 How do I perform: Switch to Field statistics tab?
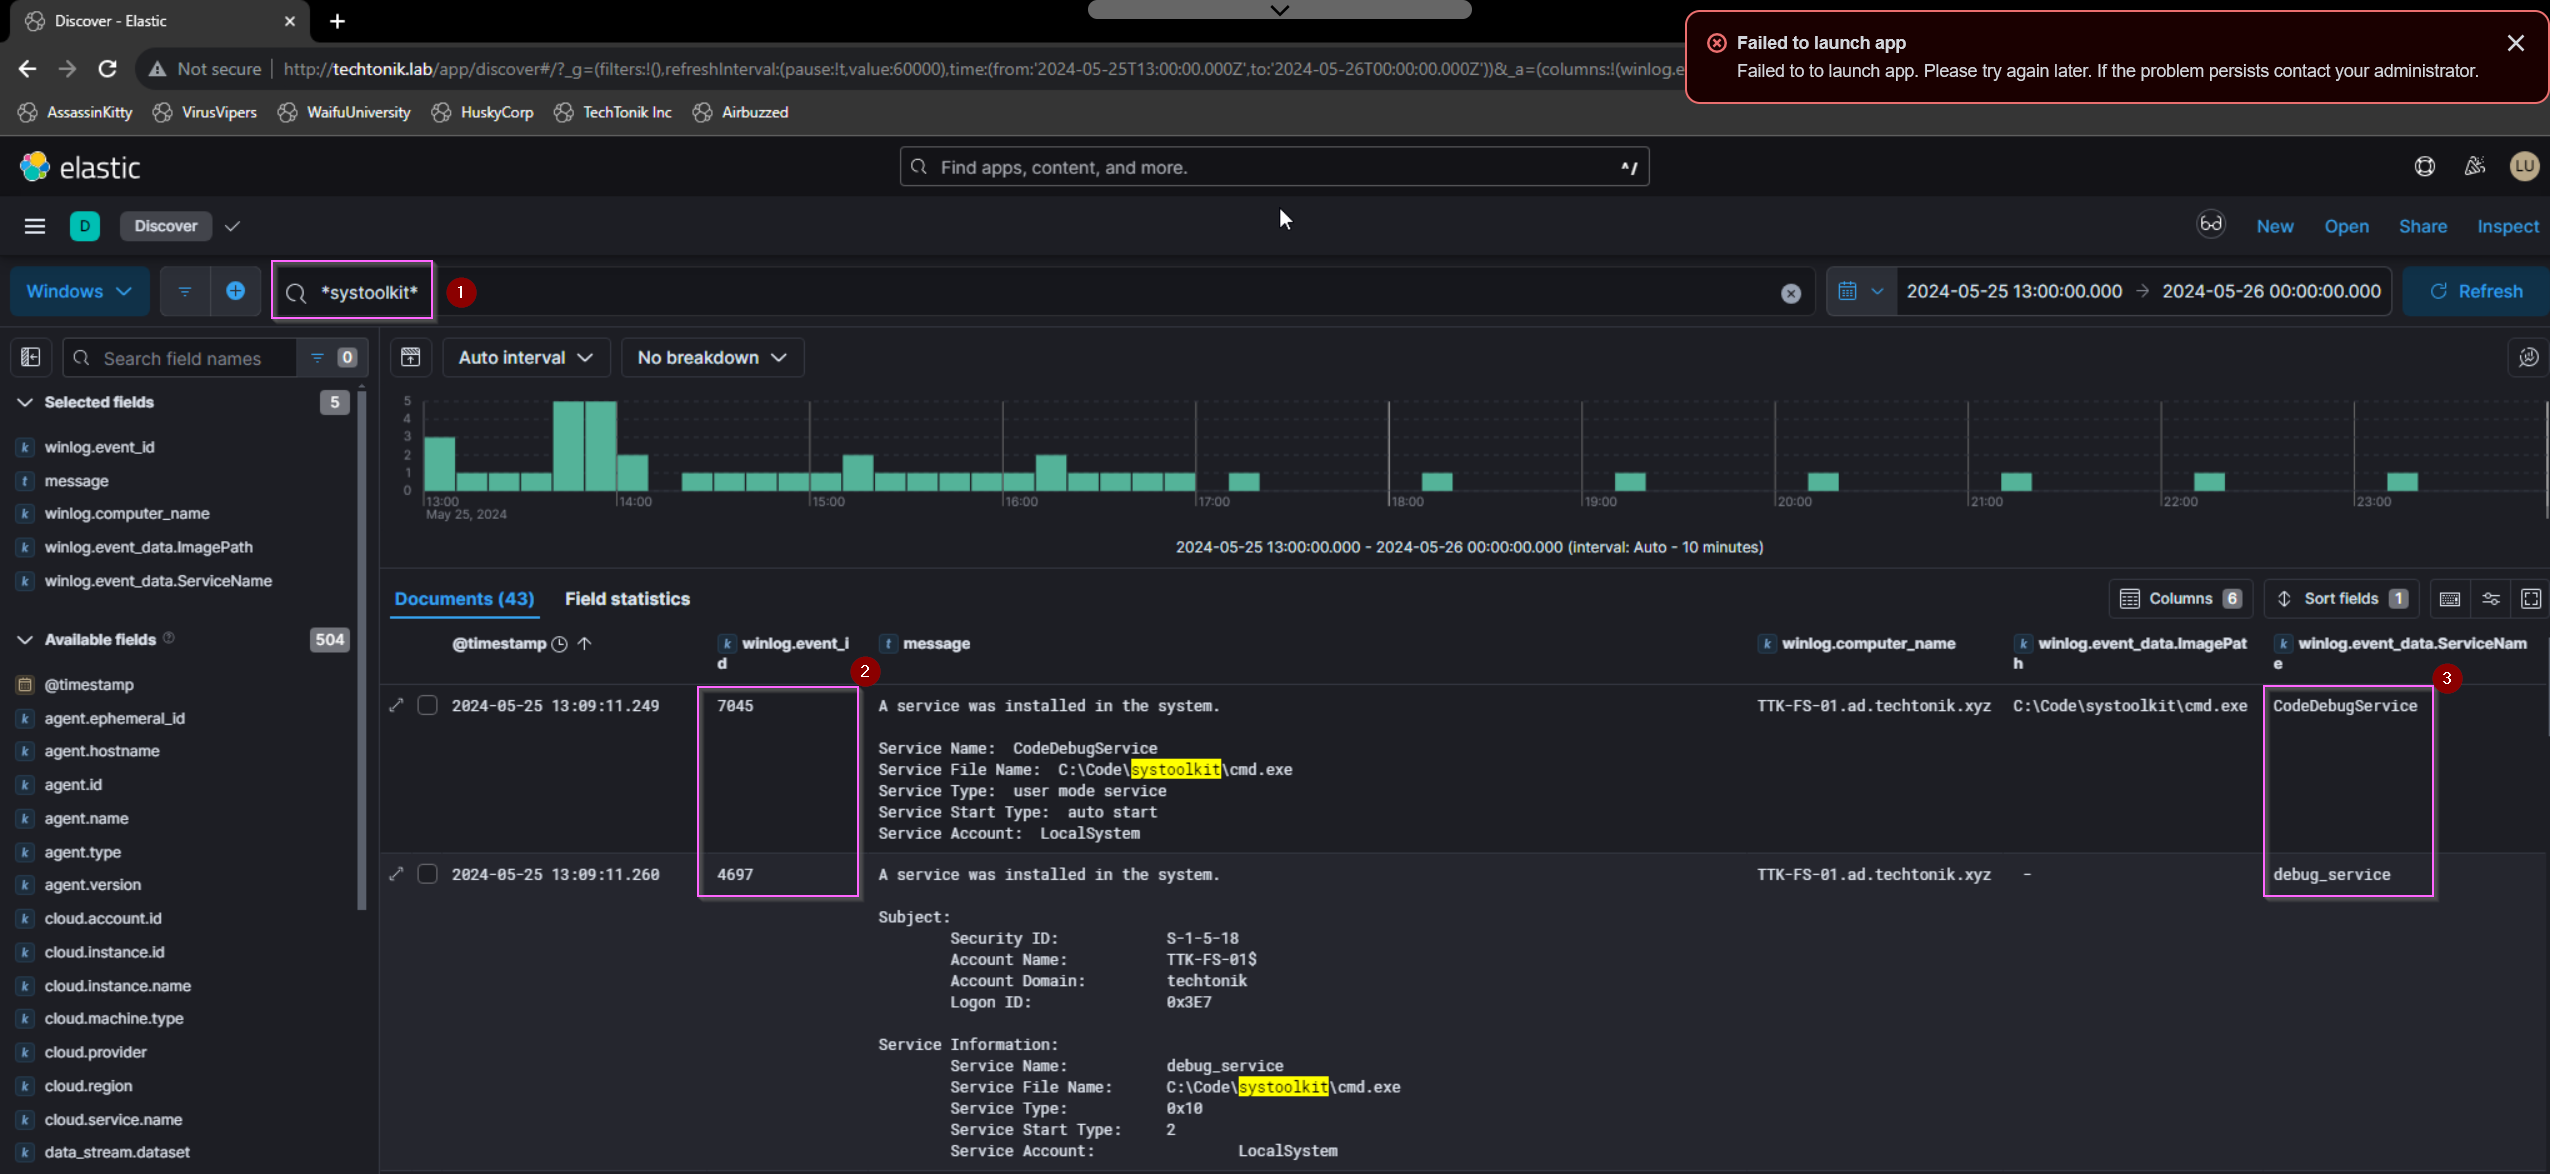pyautogui.click(x=627, y=598)
